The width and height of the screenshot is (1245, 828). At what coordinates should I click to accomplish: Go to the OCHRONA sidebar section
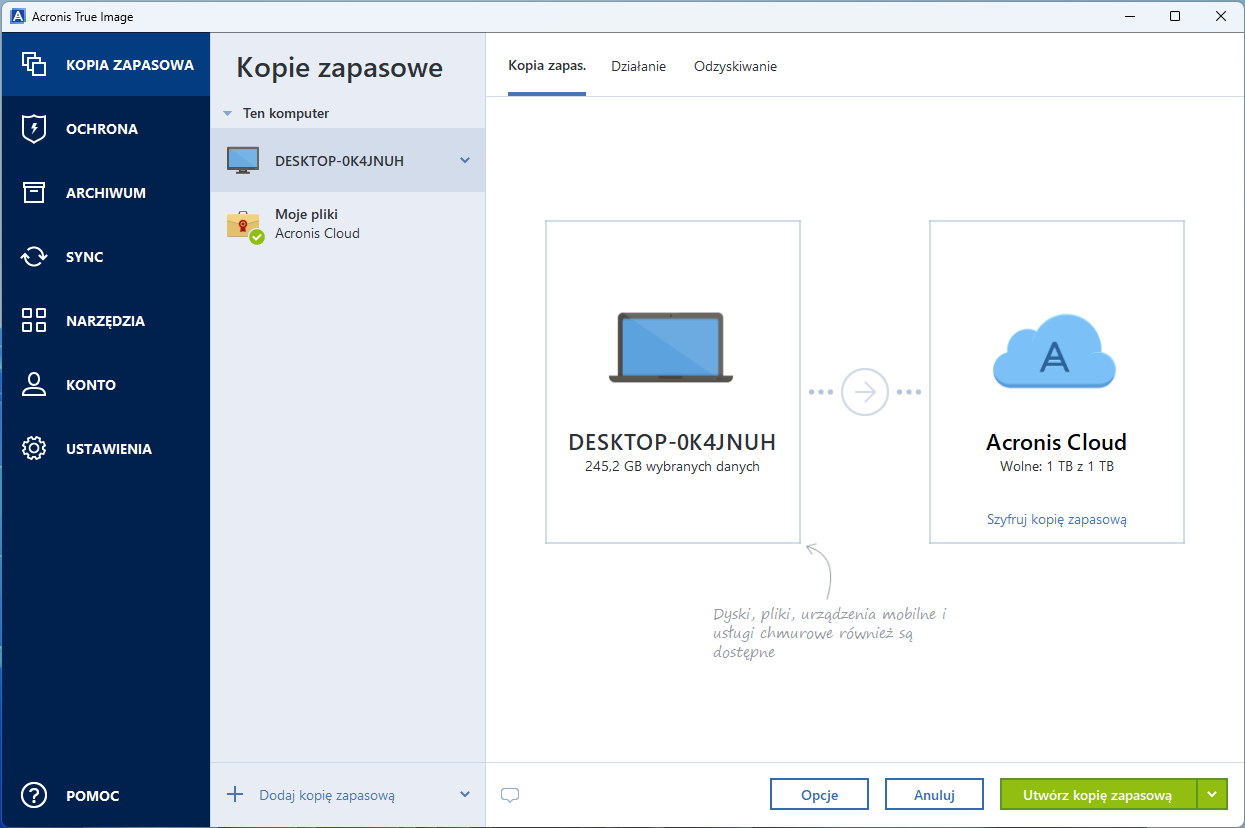[106, 129]
